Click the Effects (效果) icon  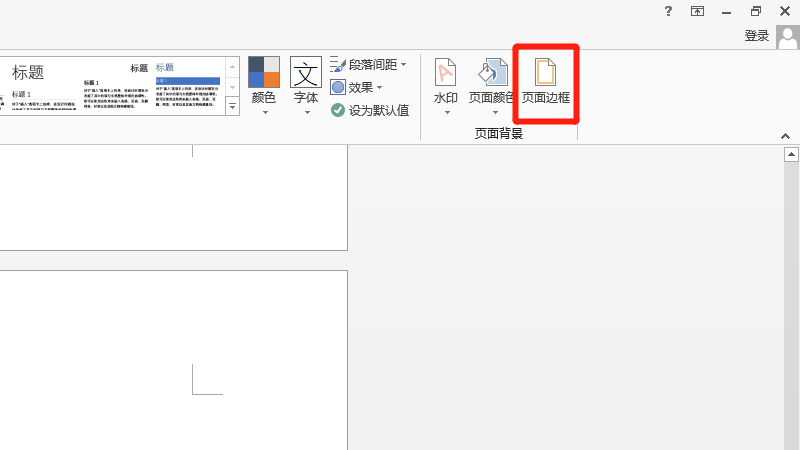[x=338, y=87]
